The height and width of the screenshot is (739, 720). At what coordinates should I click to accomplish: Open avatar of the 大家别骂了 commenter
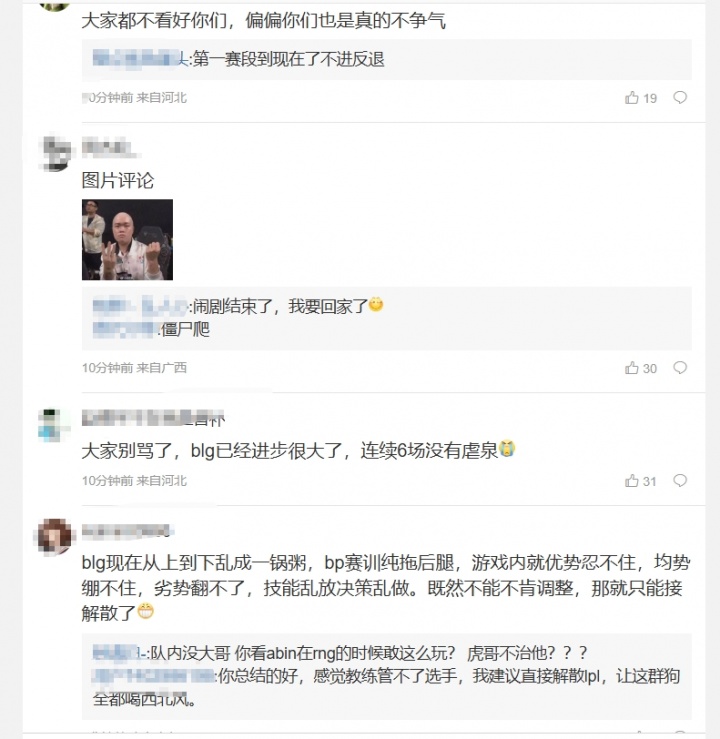54,424
